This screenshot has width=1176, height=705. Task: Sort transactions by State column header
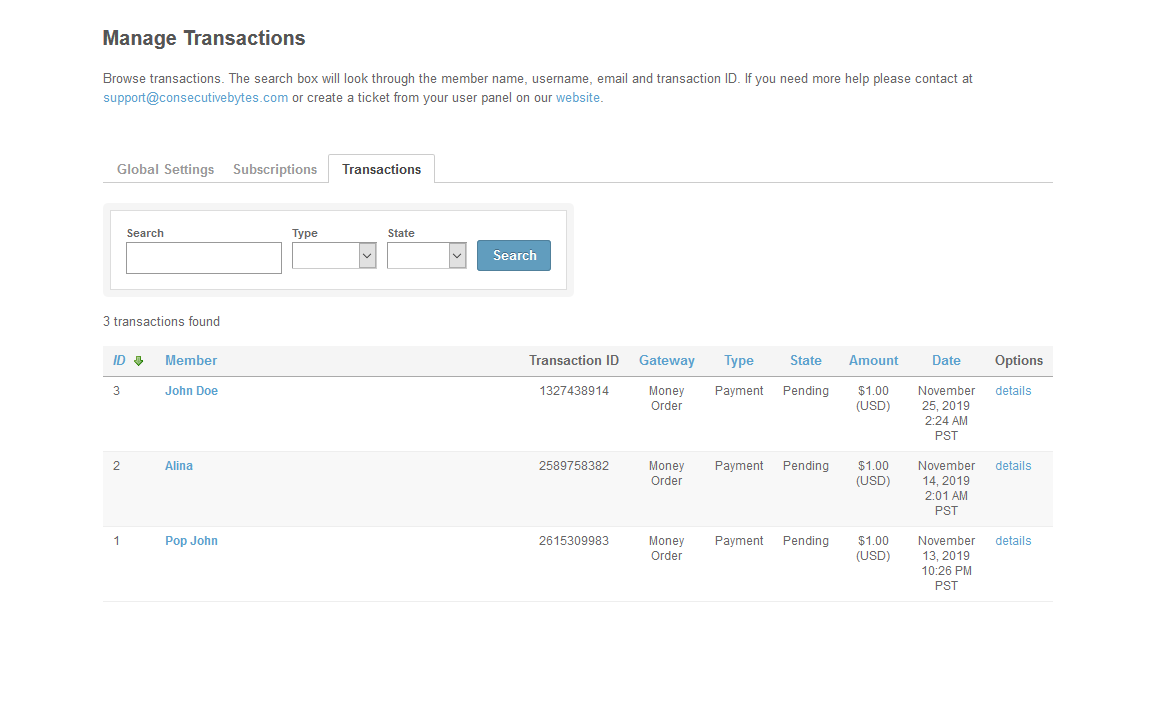click(x=805, y=361)
